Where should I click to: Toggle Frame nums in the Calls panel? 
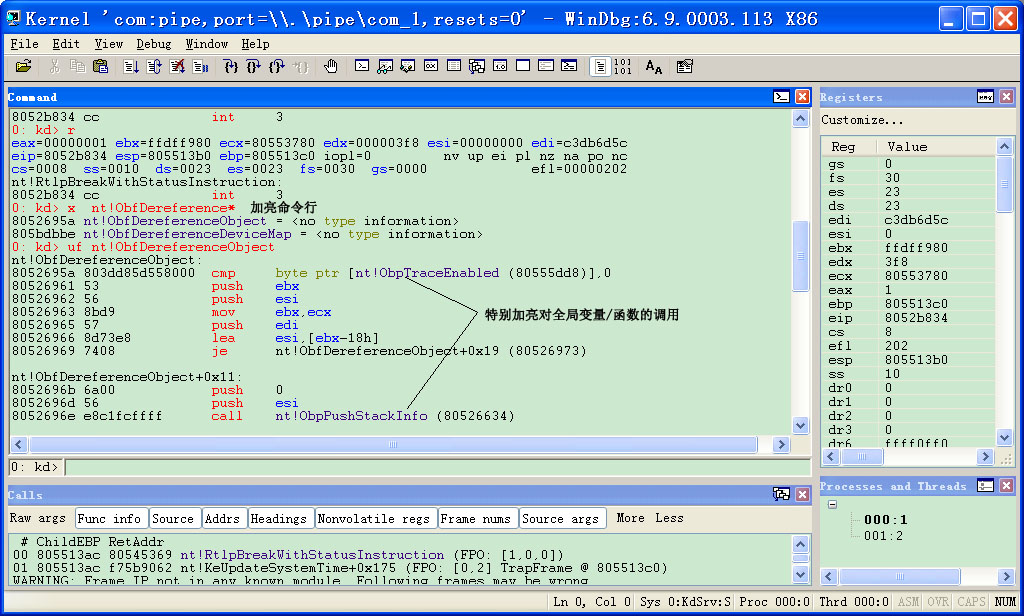click(478, 519)
